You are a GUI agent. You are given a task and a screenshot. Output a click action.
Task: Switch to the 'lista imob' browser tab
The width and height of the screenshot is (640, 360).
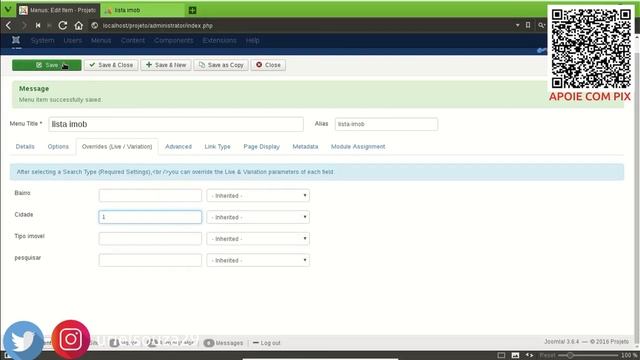(x=142, y=10)
